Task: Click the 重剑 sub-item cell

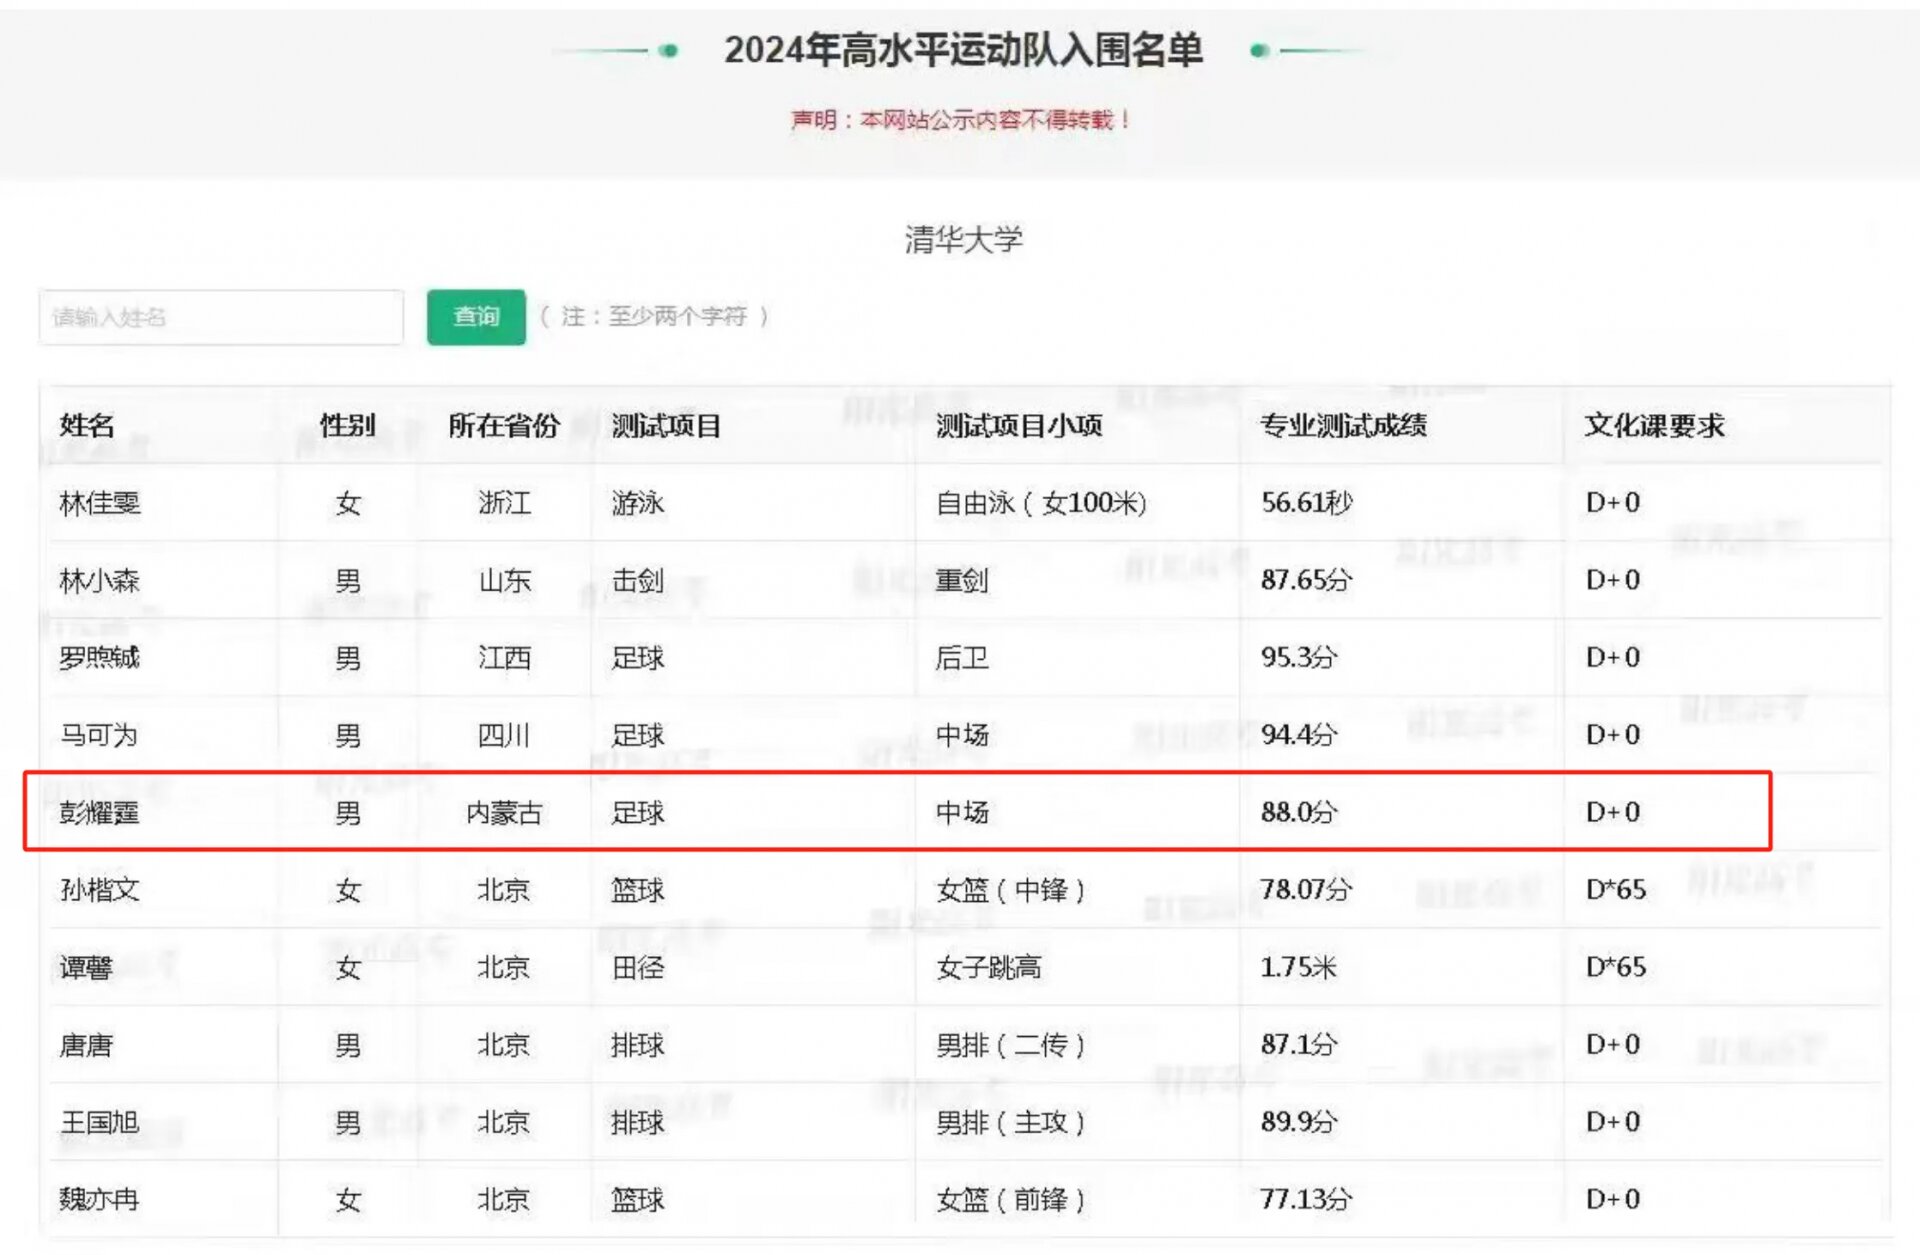Action: 962,581
